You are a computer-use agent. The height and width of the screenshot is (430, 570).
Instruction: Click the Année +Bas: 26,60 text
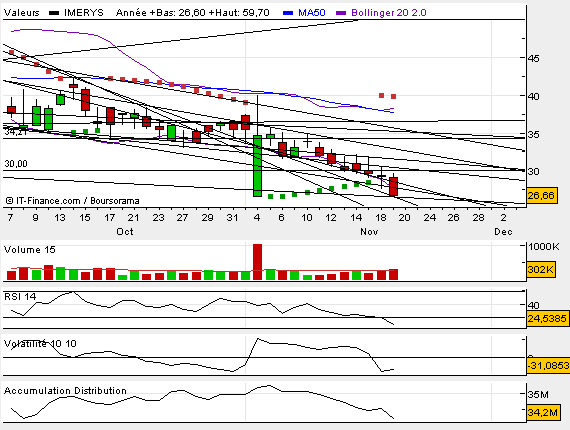point(161,13)
